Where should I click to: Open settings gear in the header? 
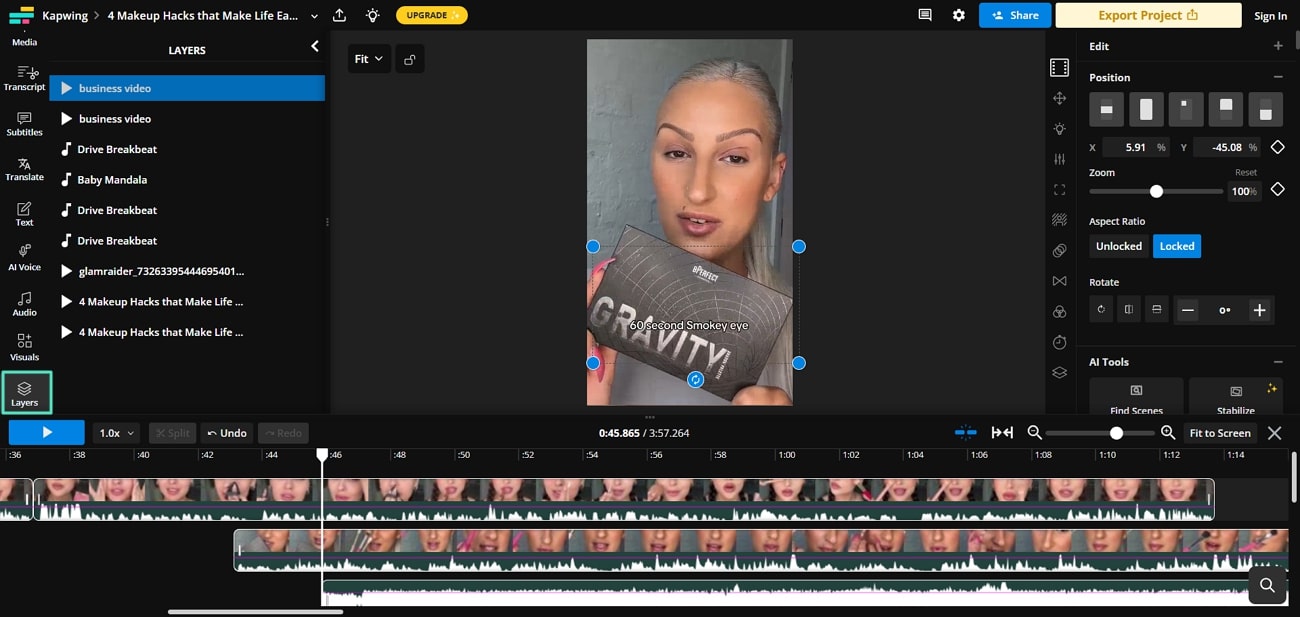point(959,15)
